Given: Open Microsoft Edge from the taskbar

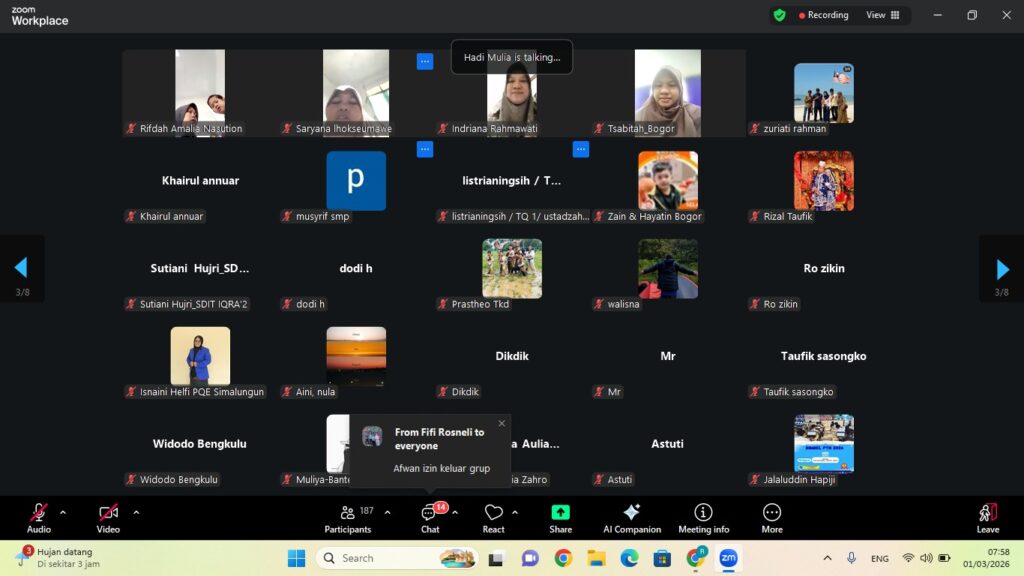Looking at the screenshot, I should tap(629, 558).
